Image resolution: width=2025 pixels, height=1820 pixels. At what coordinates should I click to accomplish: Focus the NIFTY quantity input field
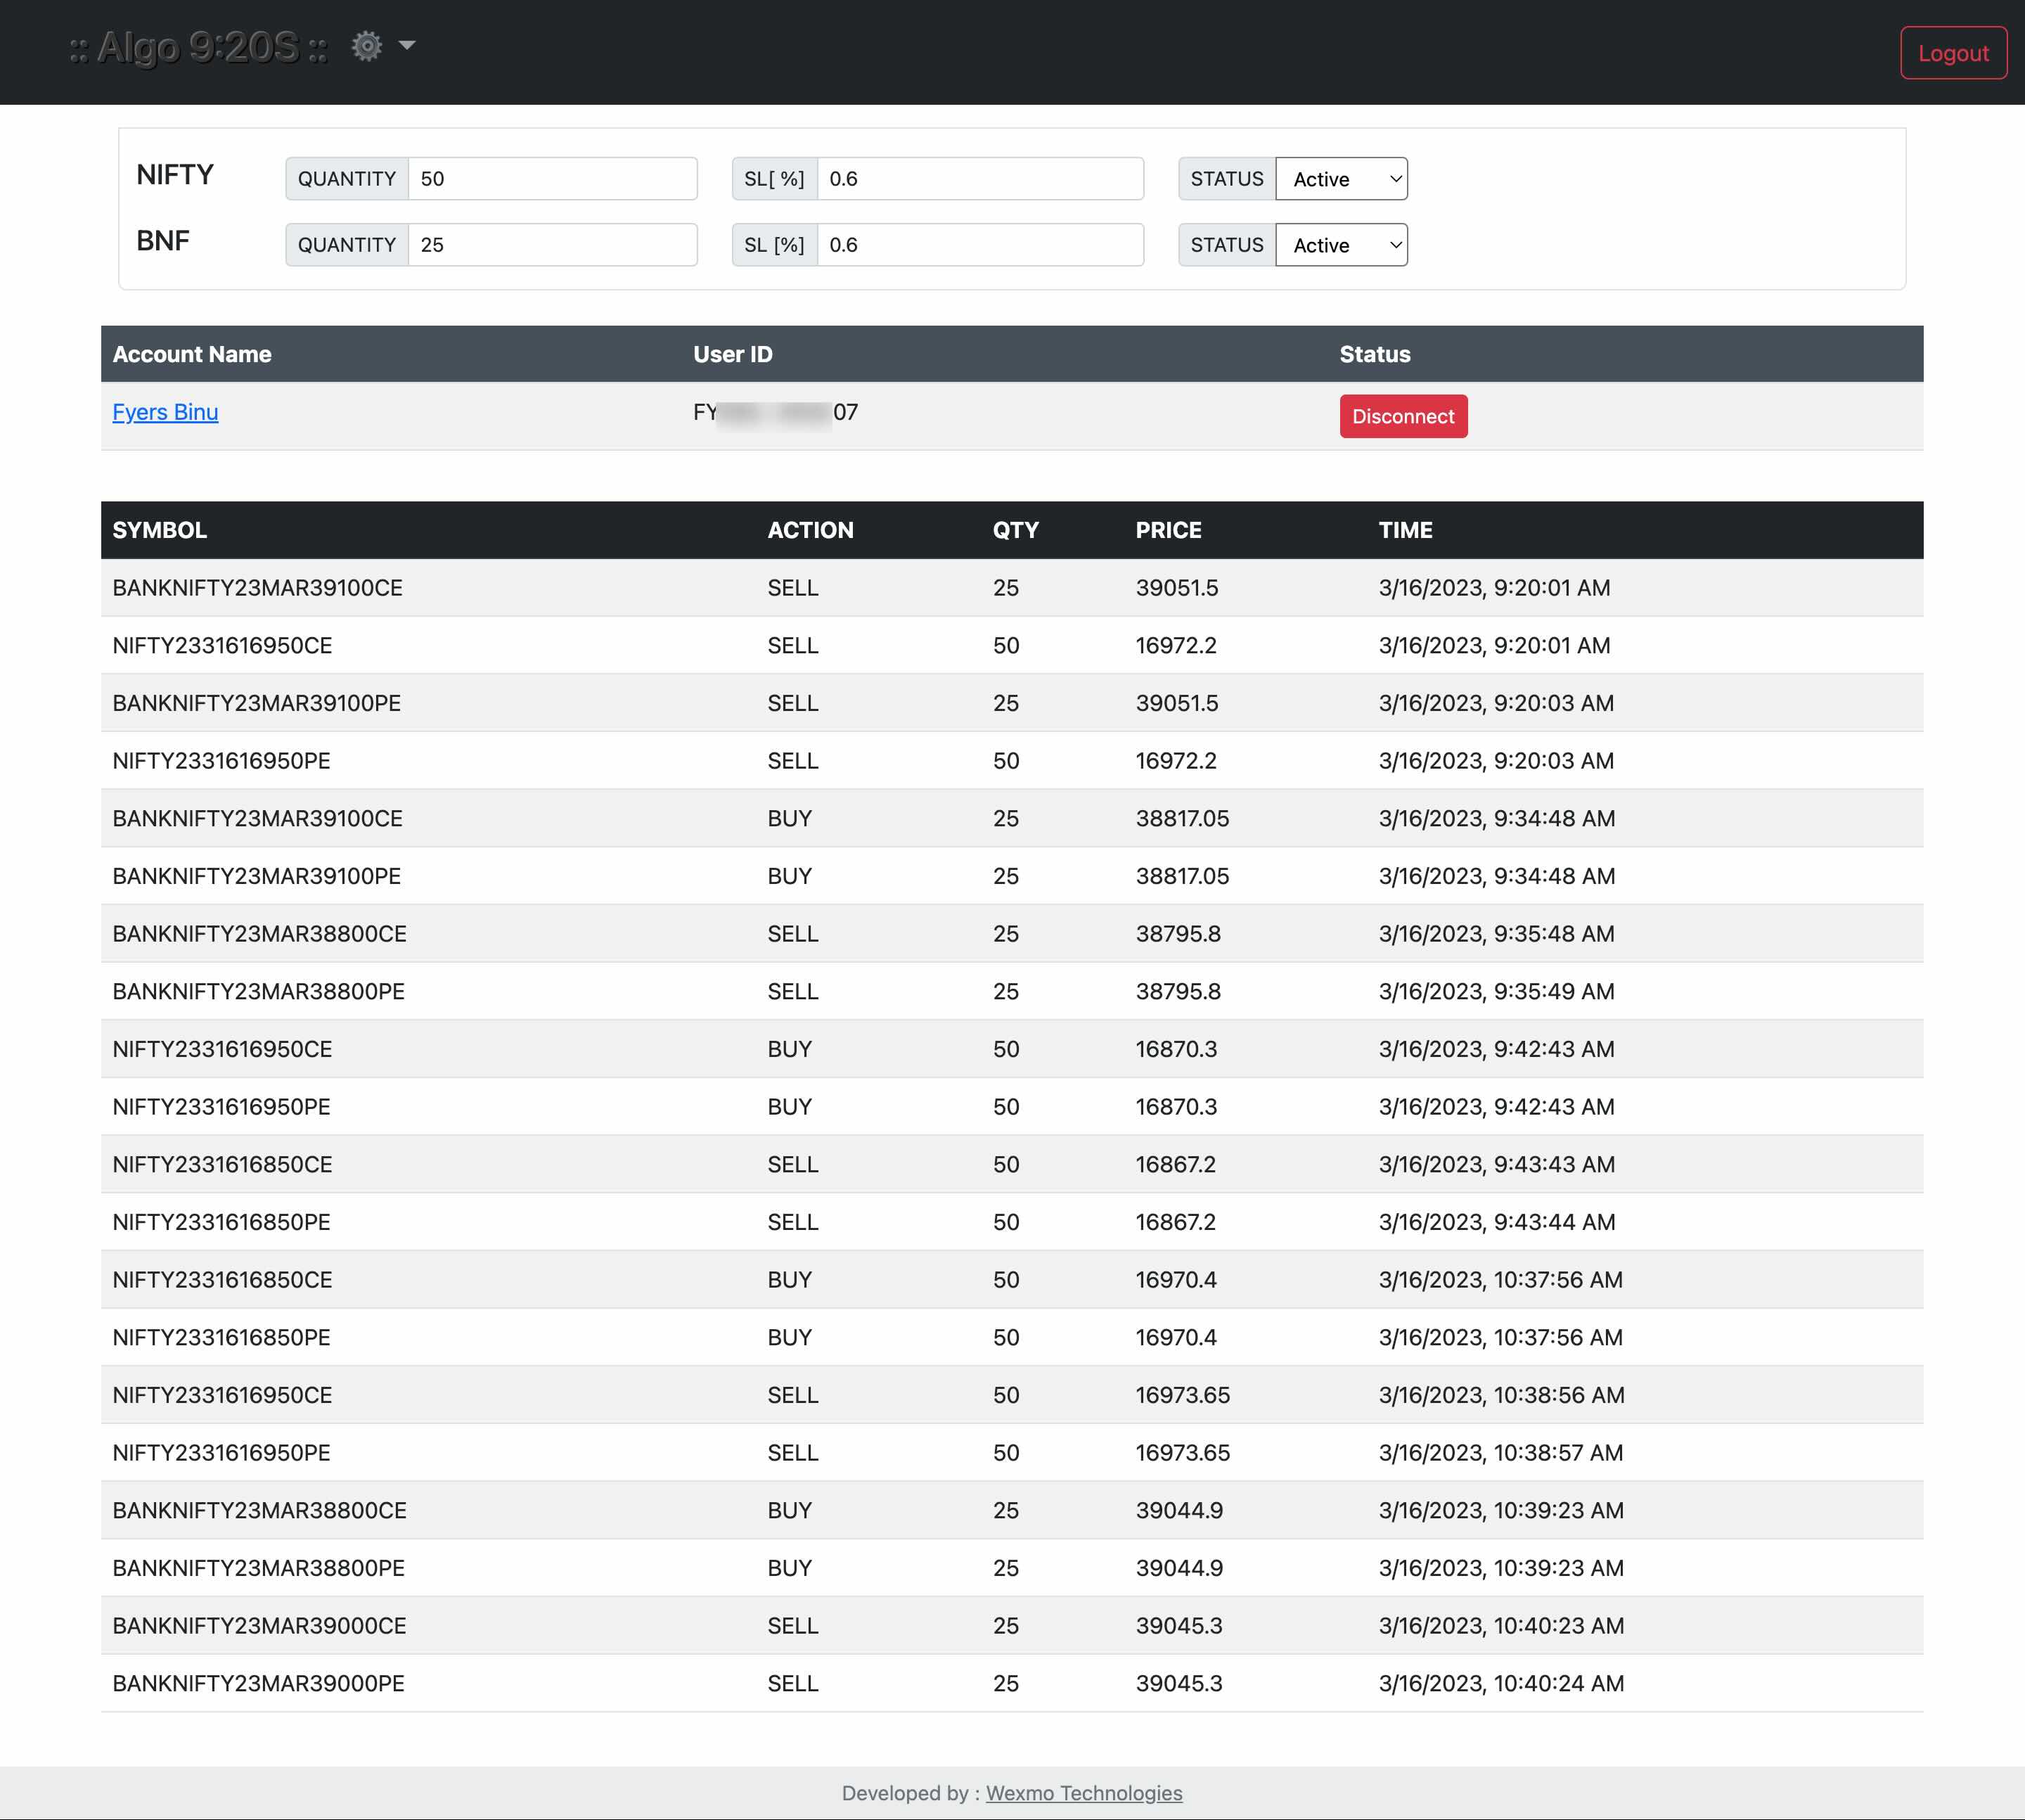[x=552, y=179]
